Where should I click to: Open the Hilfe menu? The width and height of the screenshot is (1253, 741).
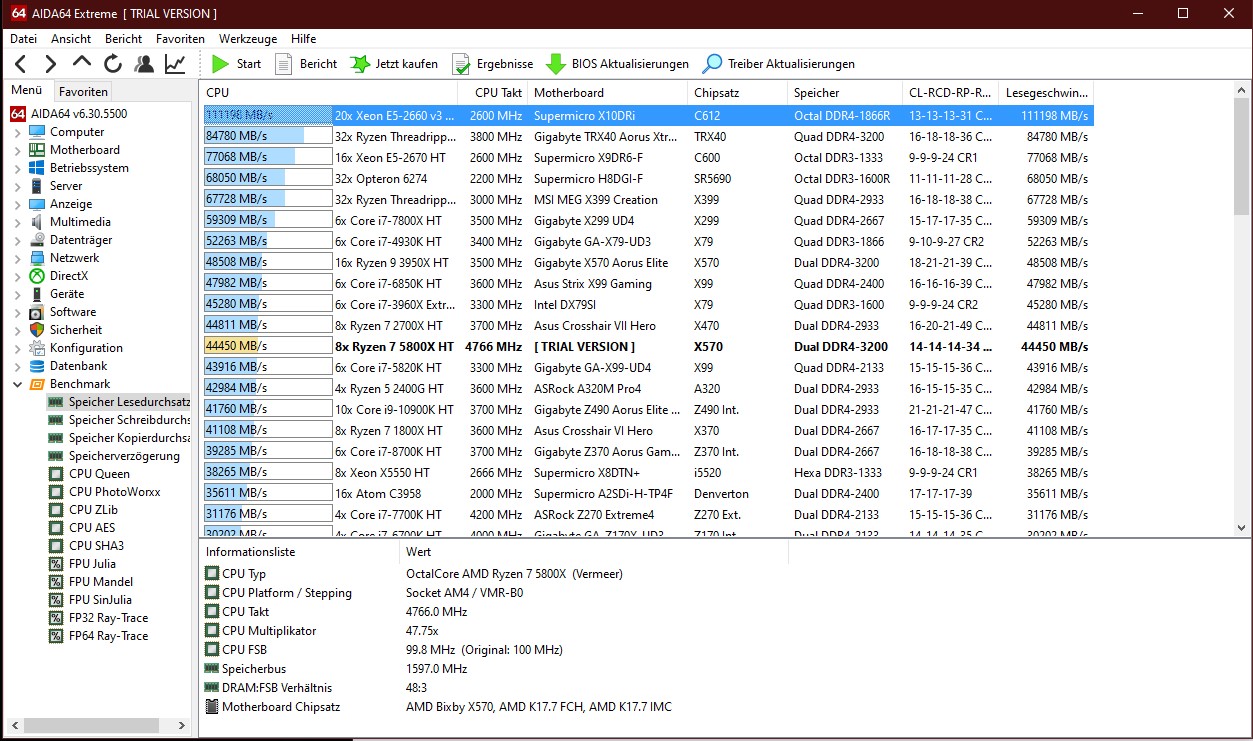[x=303, y=38]
